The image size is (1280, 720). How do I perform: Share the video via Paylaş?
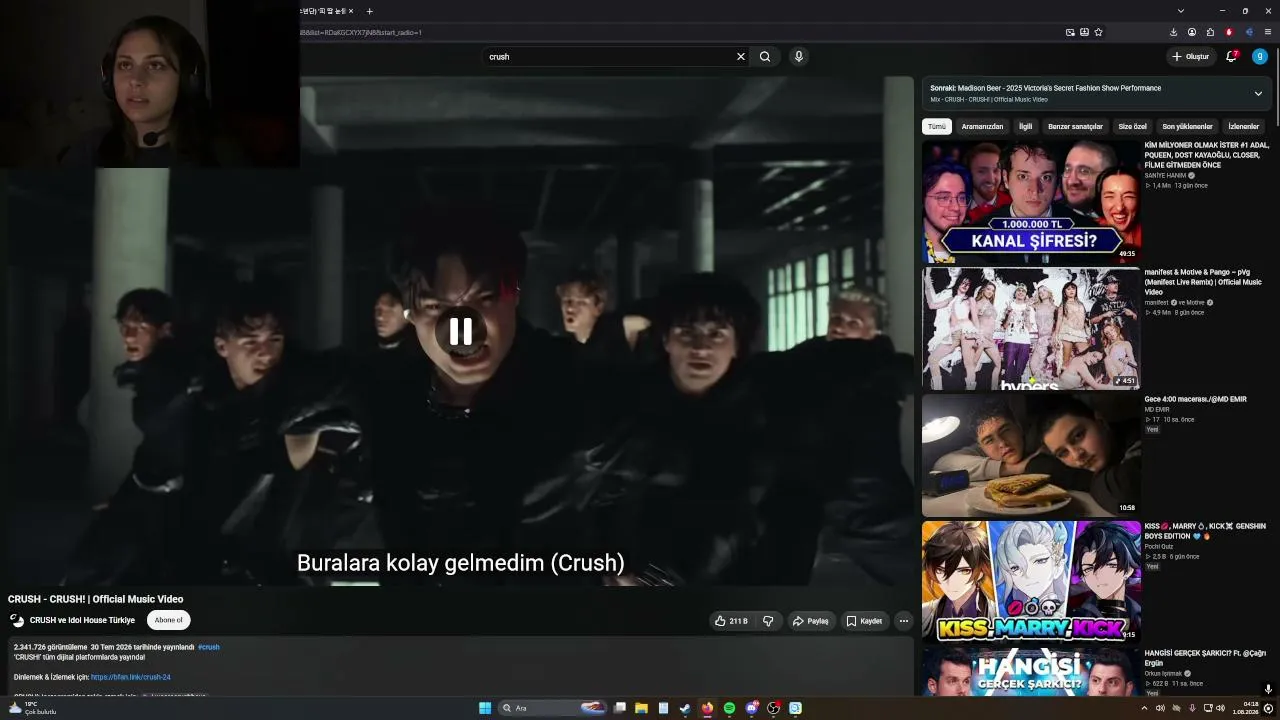810,621
